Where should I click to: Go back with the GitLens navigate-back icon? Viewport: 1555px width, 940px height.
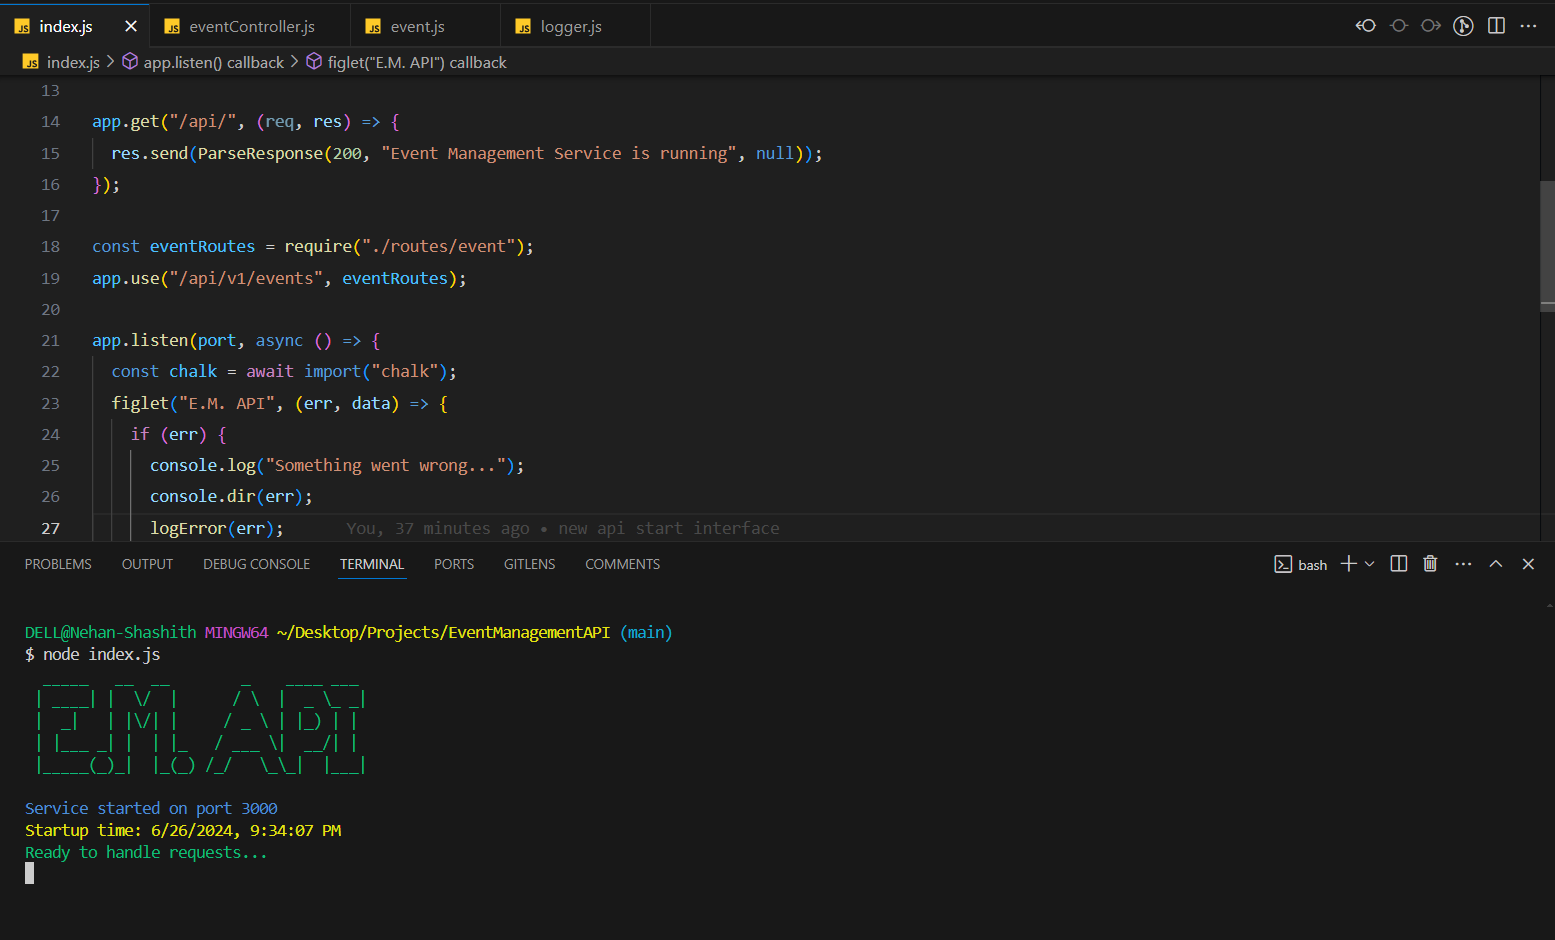click(x=1365, y=26)
